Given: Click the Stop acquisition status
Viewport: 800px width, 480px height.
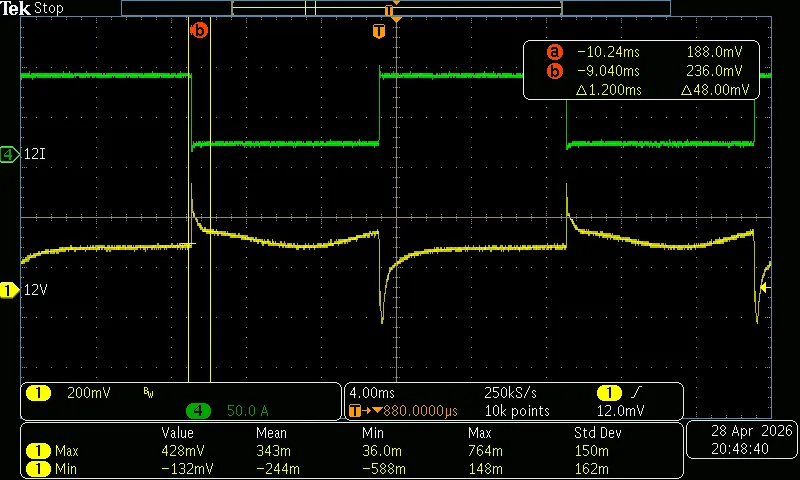Looking at the screenshot, I should (x=48, y=8).
